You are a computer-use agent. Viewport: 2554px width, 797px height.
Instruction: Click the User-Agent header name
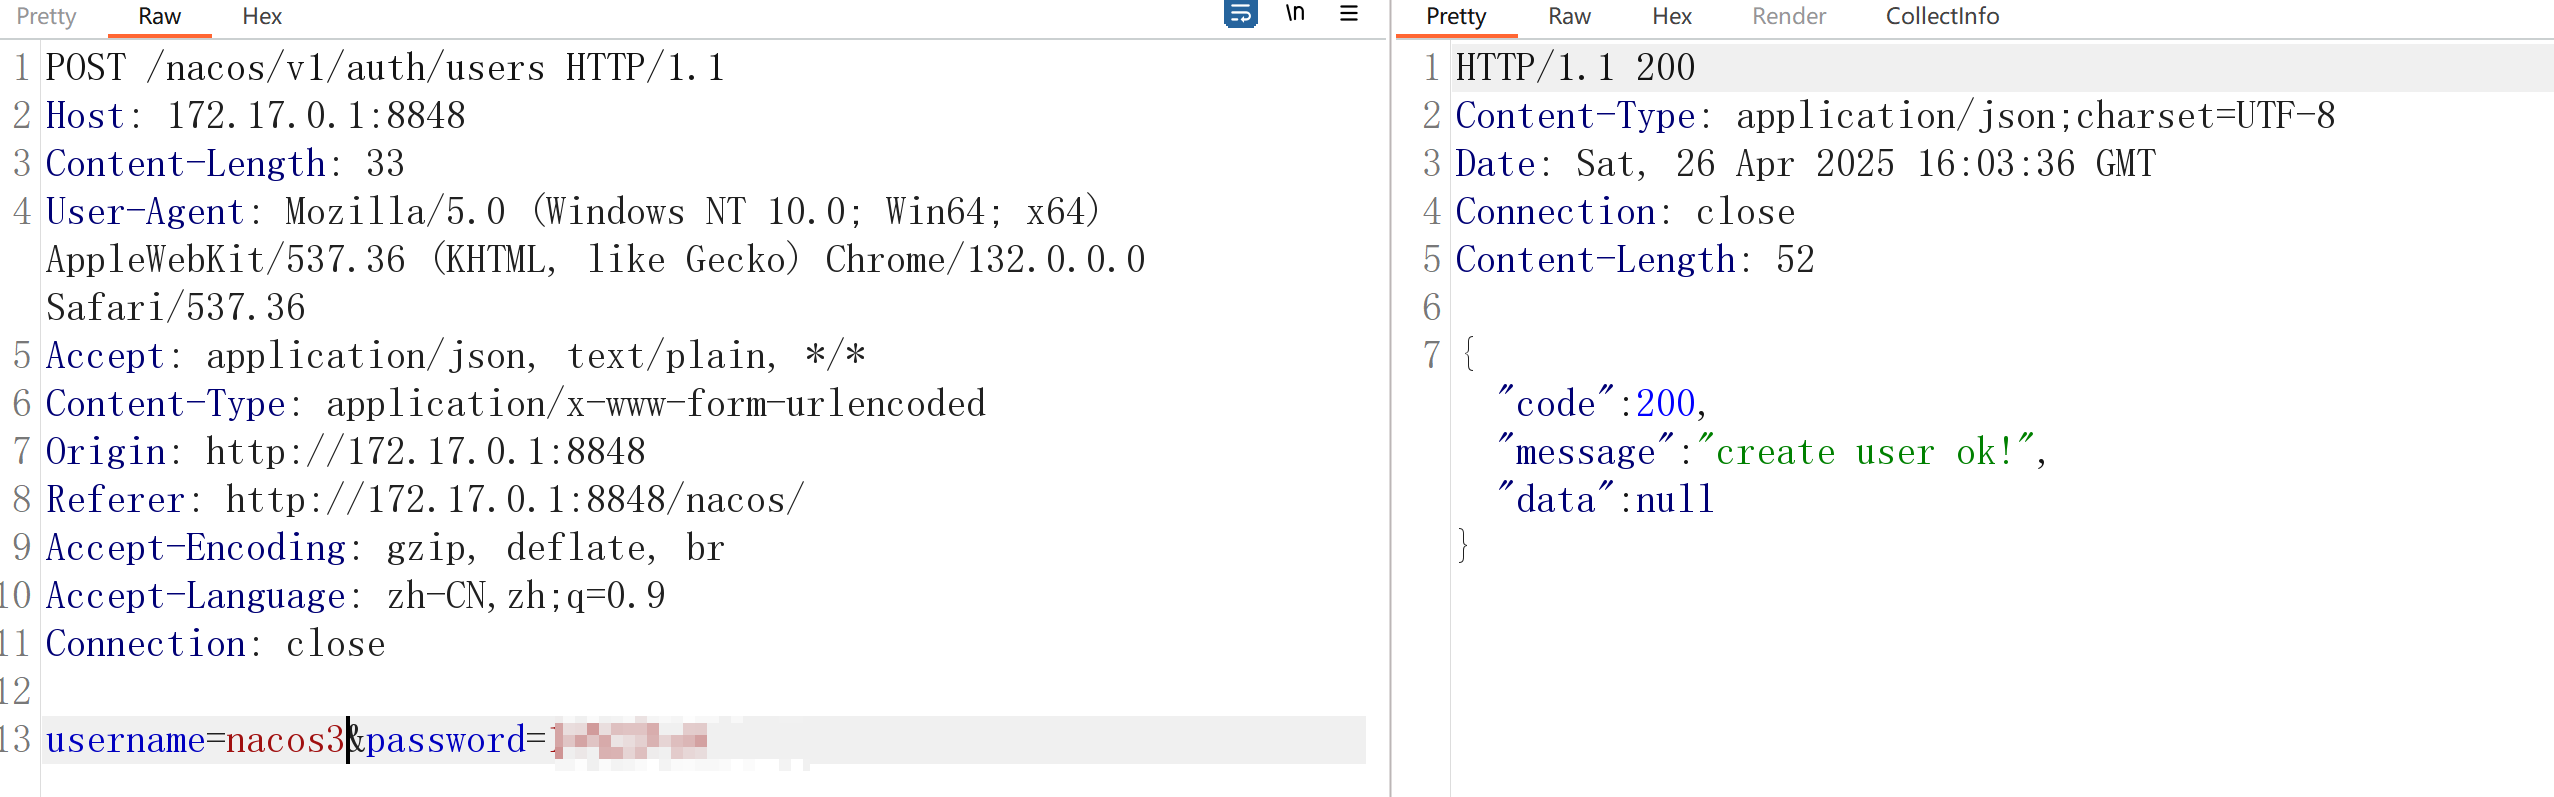[145, 212]
